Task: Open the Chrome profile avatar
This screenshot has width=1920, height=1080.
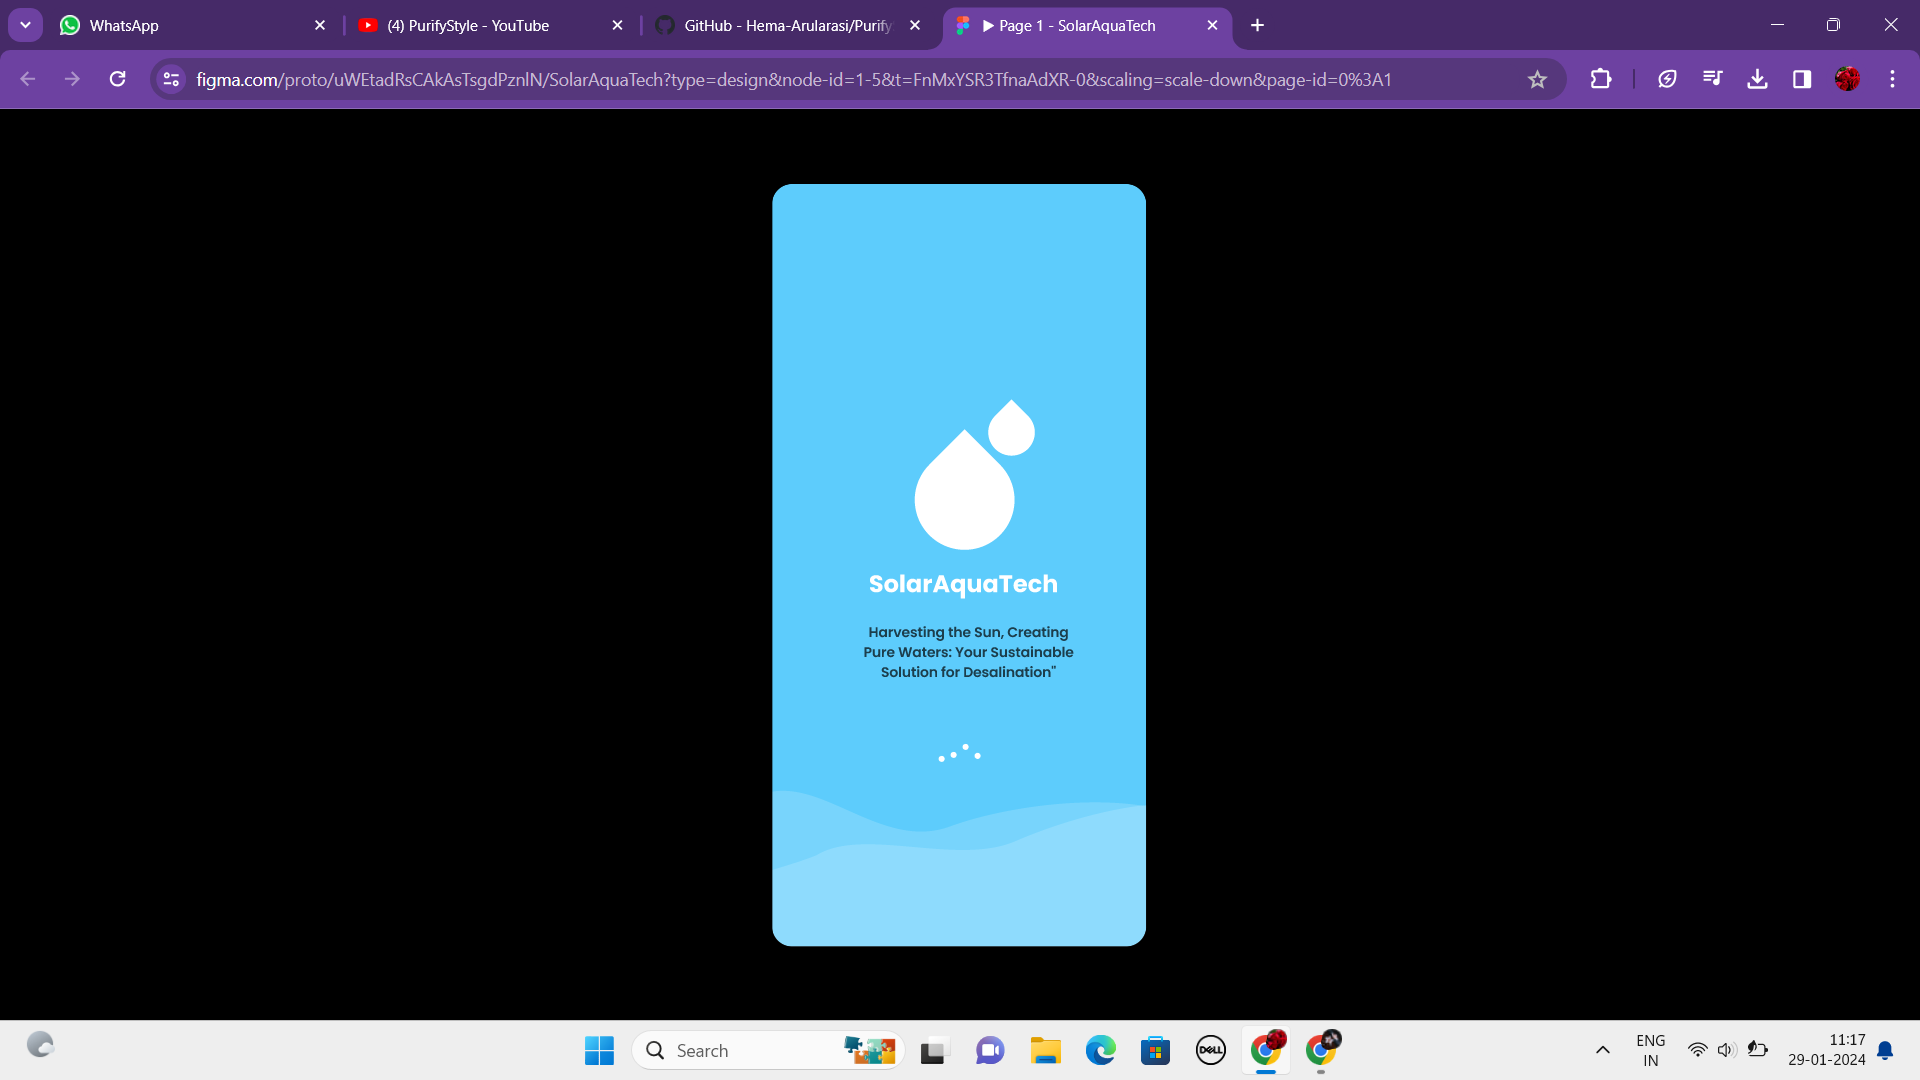Action: tap(1847, 79)
